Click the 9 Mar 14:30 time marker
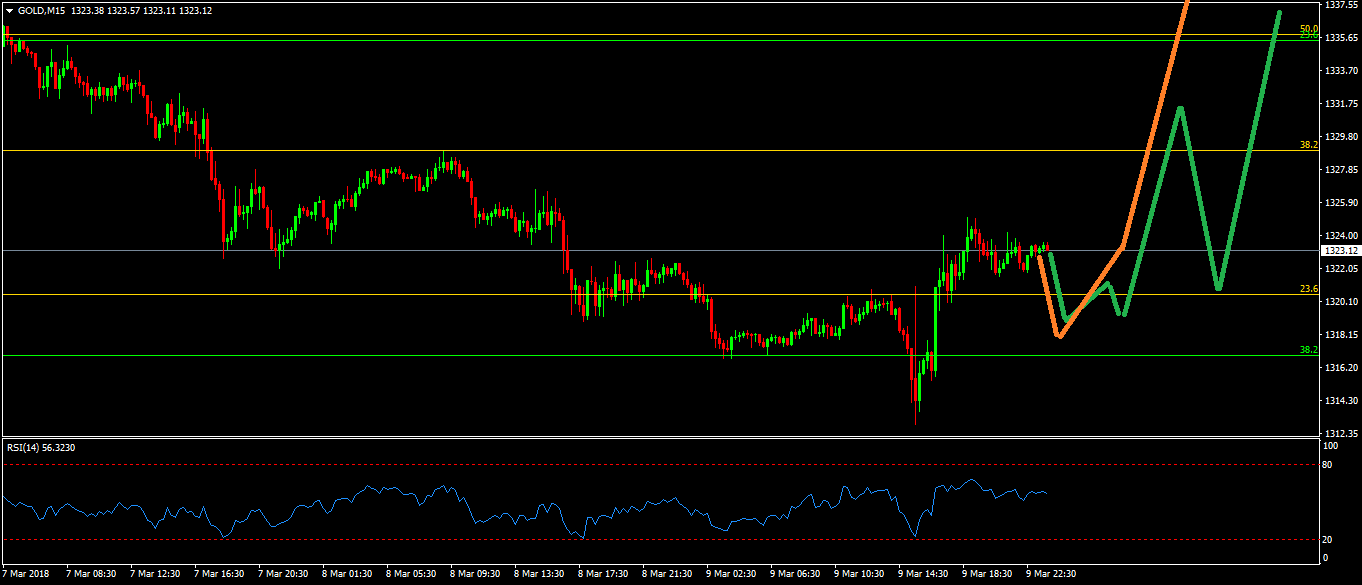 [x=924, y=574]
